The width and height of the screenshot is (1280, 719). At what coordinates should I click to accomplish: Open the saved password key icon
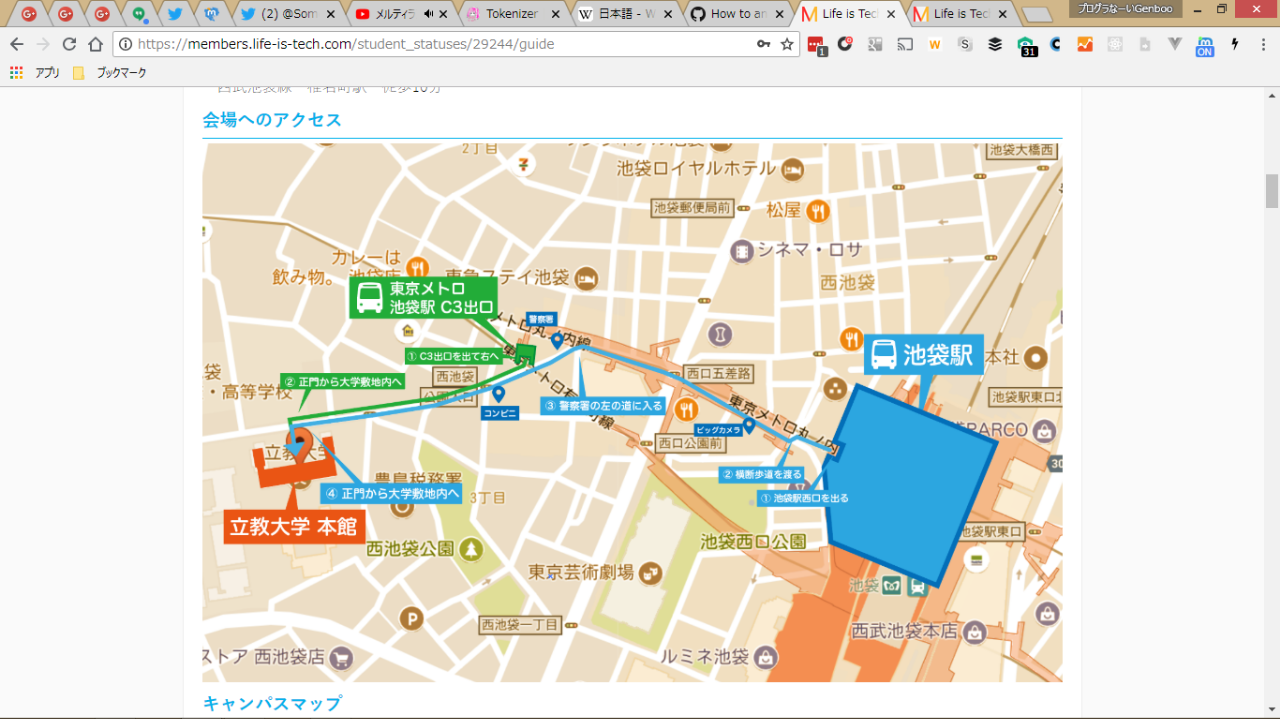point(763,44)
